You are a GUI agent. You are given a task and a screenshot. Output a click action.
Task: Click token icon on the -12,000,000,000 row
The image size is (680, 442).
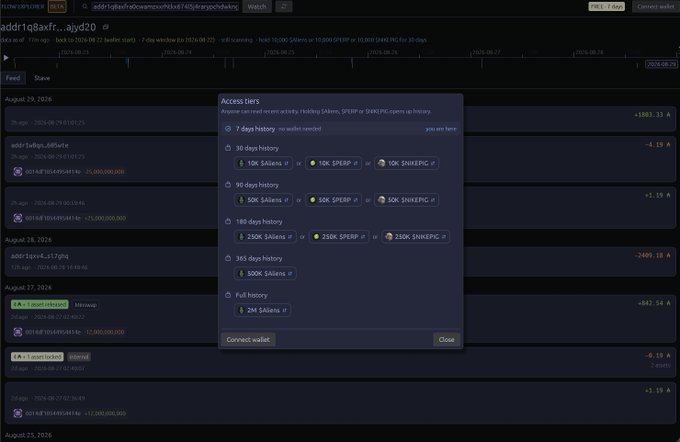pos(18,332)
